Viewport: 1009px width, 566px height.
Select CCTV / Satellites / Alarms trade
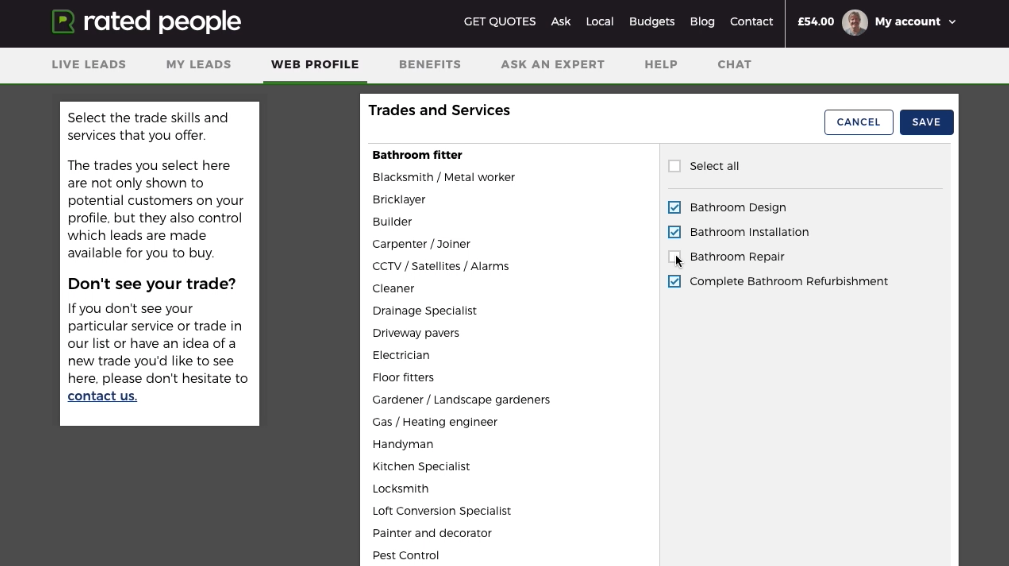pos(440,266)
